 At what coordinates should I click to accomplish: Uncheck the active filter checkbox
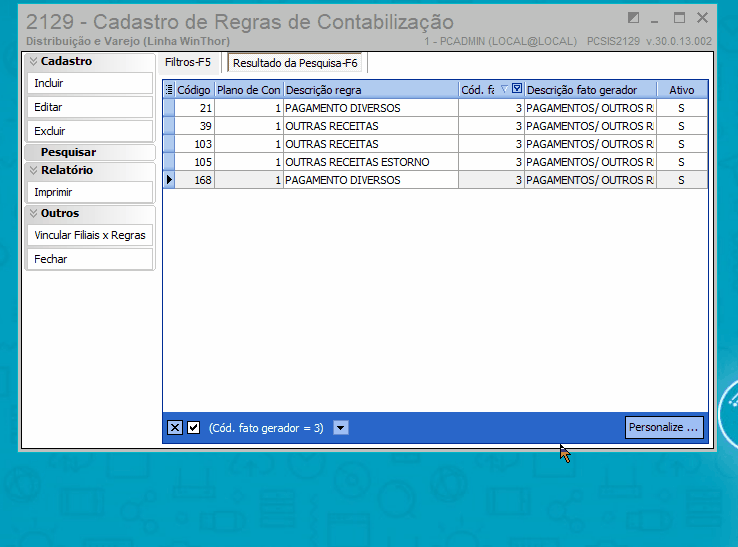(193, 427)
